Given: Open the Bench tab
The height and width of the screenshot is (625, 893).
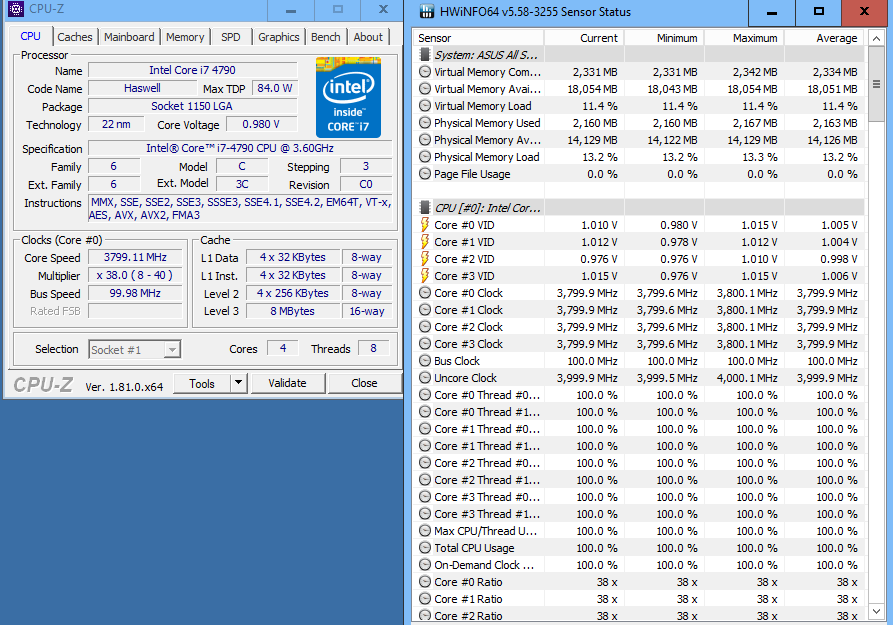Looking at the screenshot, I should 326,37.
